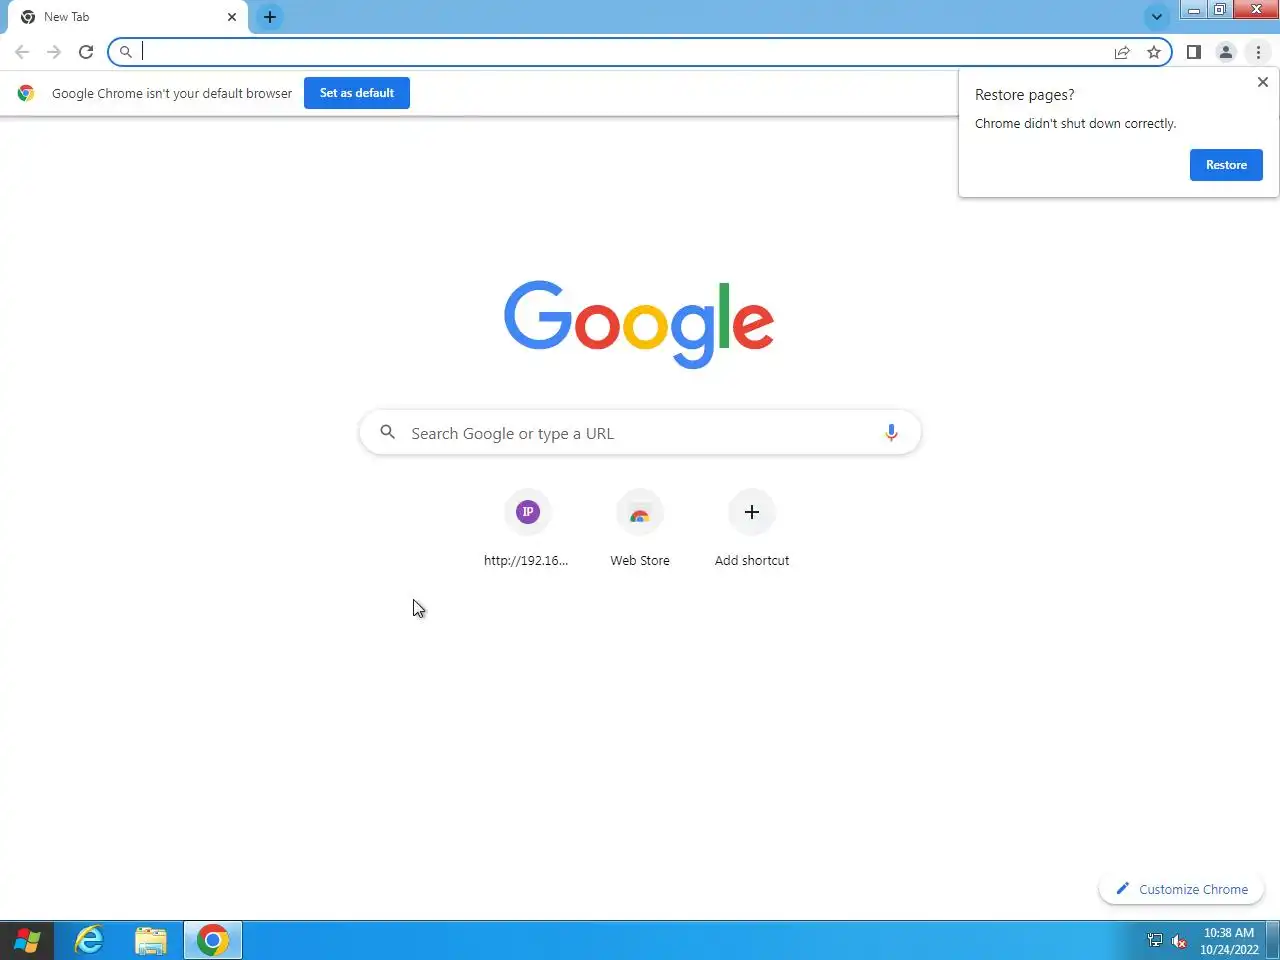Click the magnifier icon in Google search box
The height and width of the screenshot is (960, 1280).
pos(388,432)
